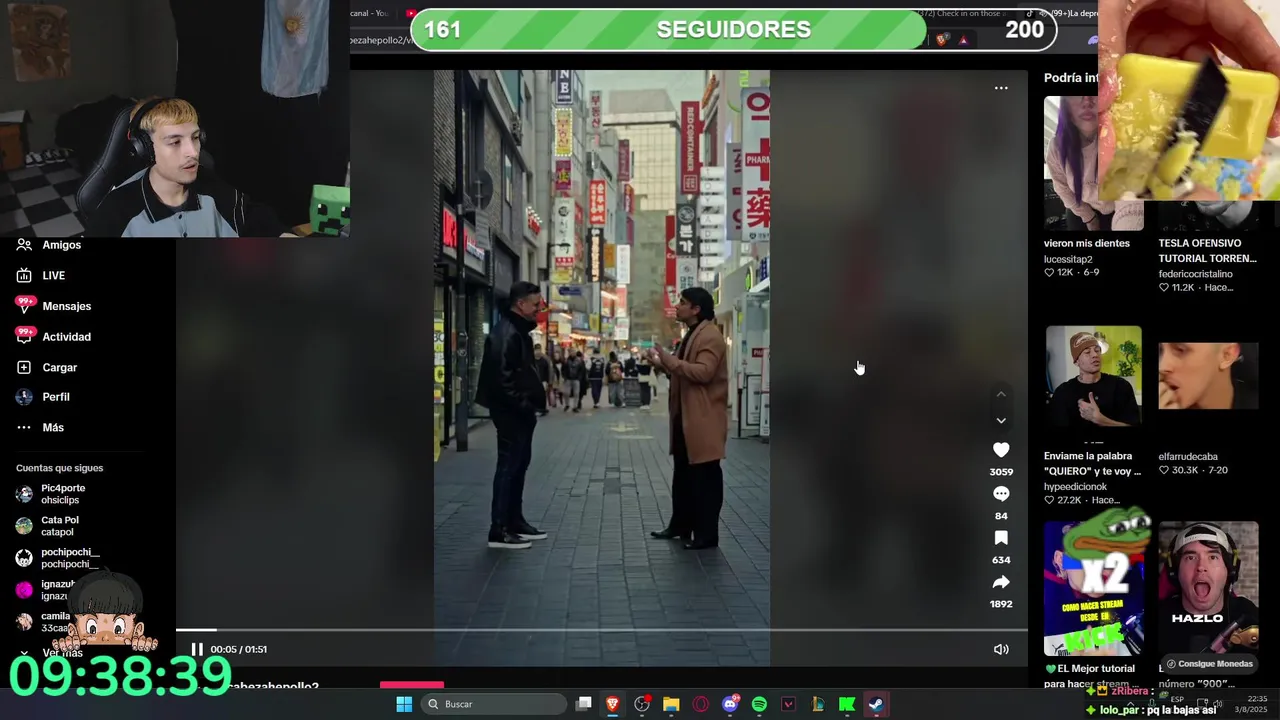Open the Perfil page

[x=55, y=397]
